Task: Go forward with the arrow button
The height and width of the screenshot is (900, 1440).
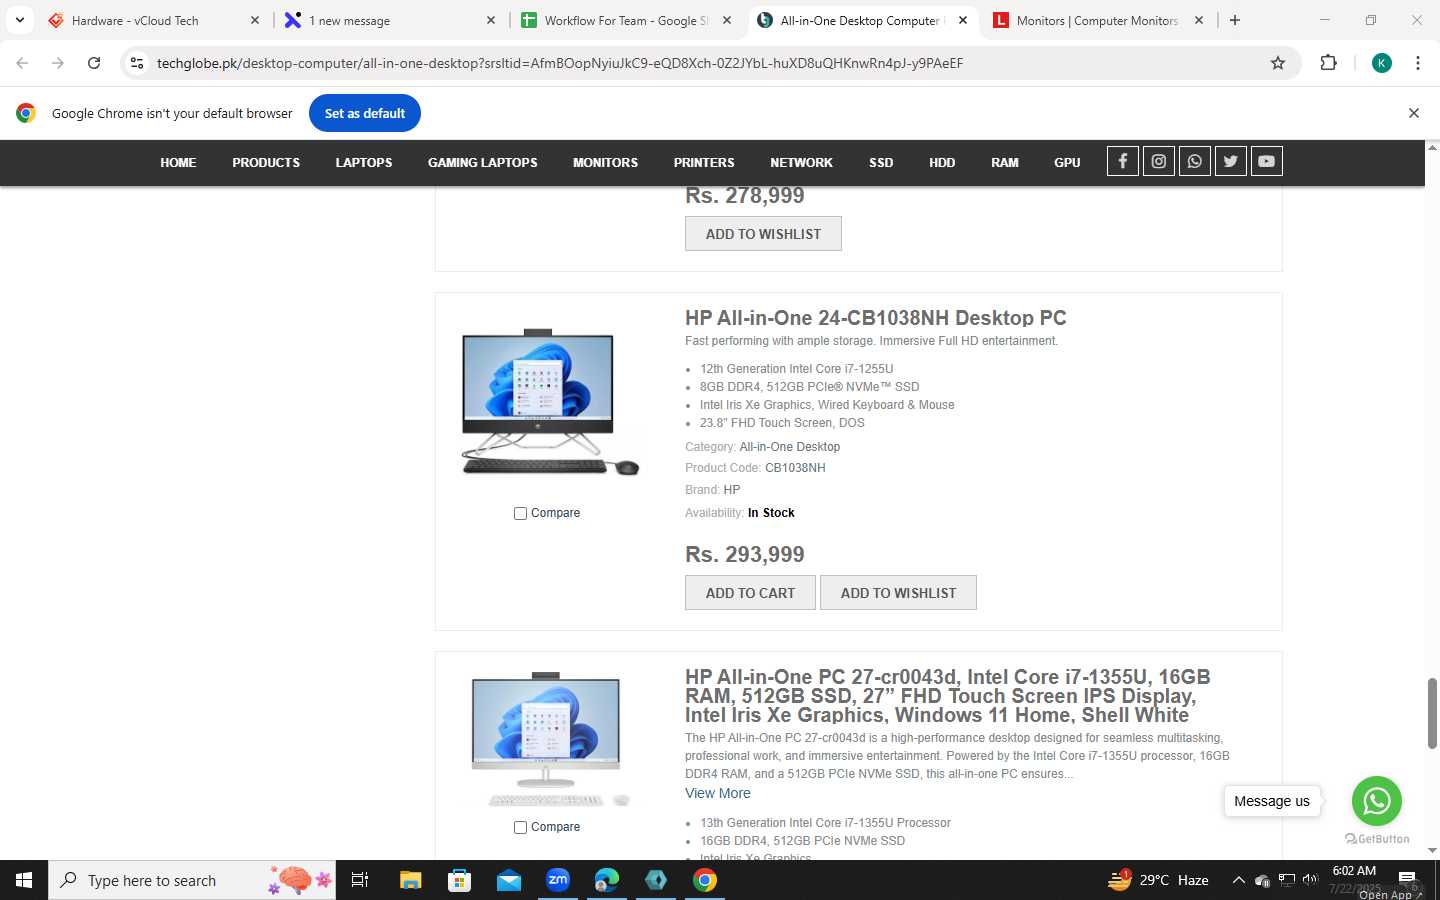Action: (58, 63)
